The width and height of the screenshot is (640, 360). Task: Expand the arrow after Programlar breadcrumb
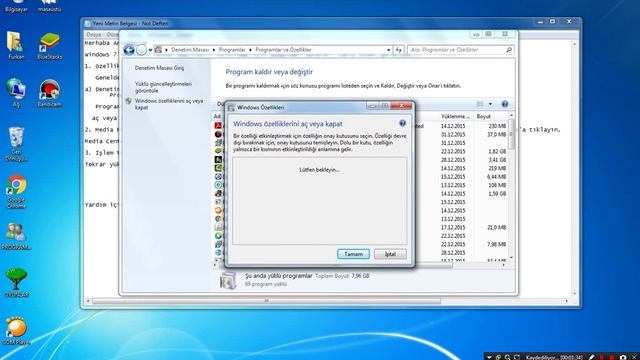pyautogui.click(x=250, y=50)
